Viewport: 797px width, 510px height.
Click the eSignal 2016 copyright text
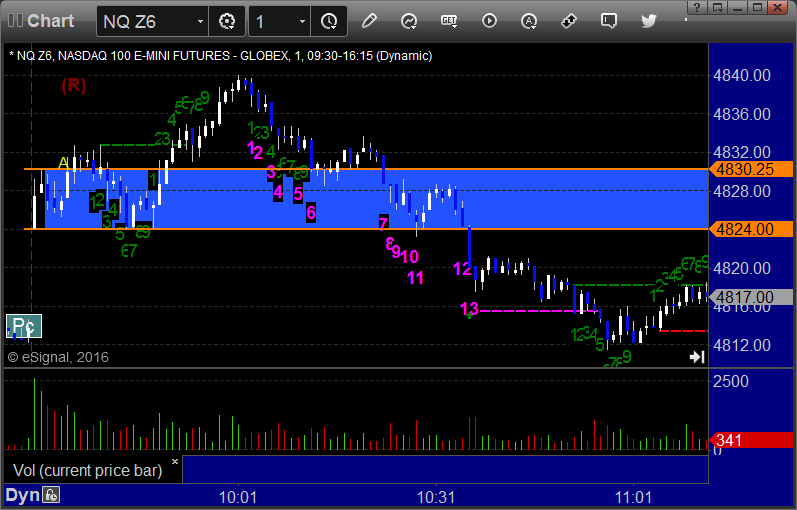click(x=58, y=357)
